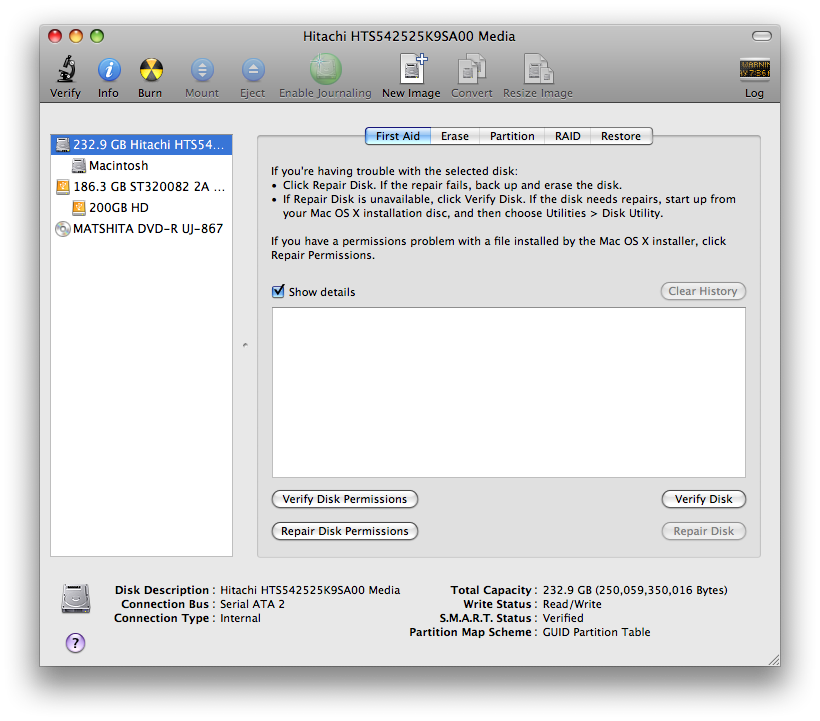Click the window resize grip corner
This screenshot has height=721, width=820.
[x=774, y=660]
